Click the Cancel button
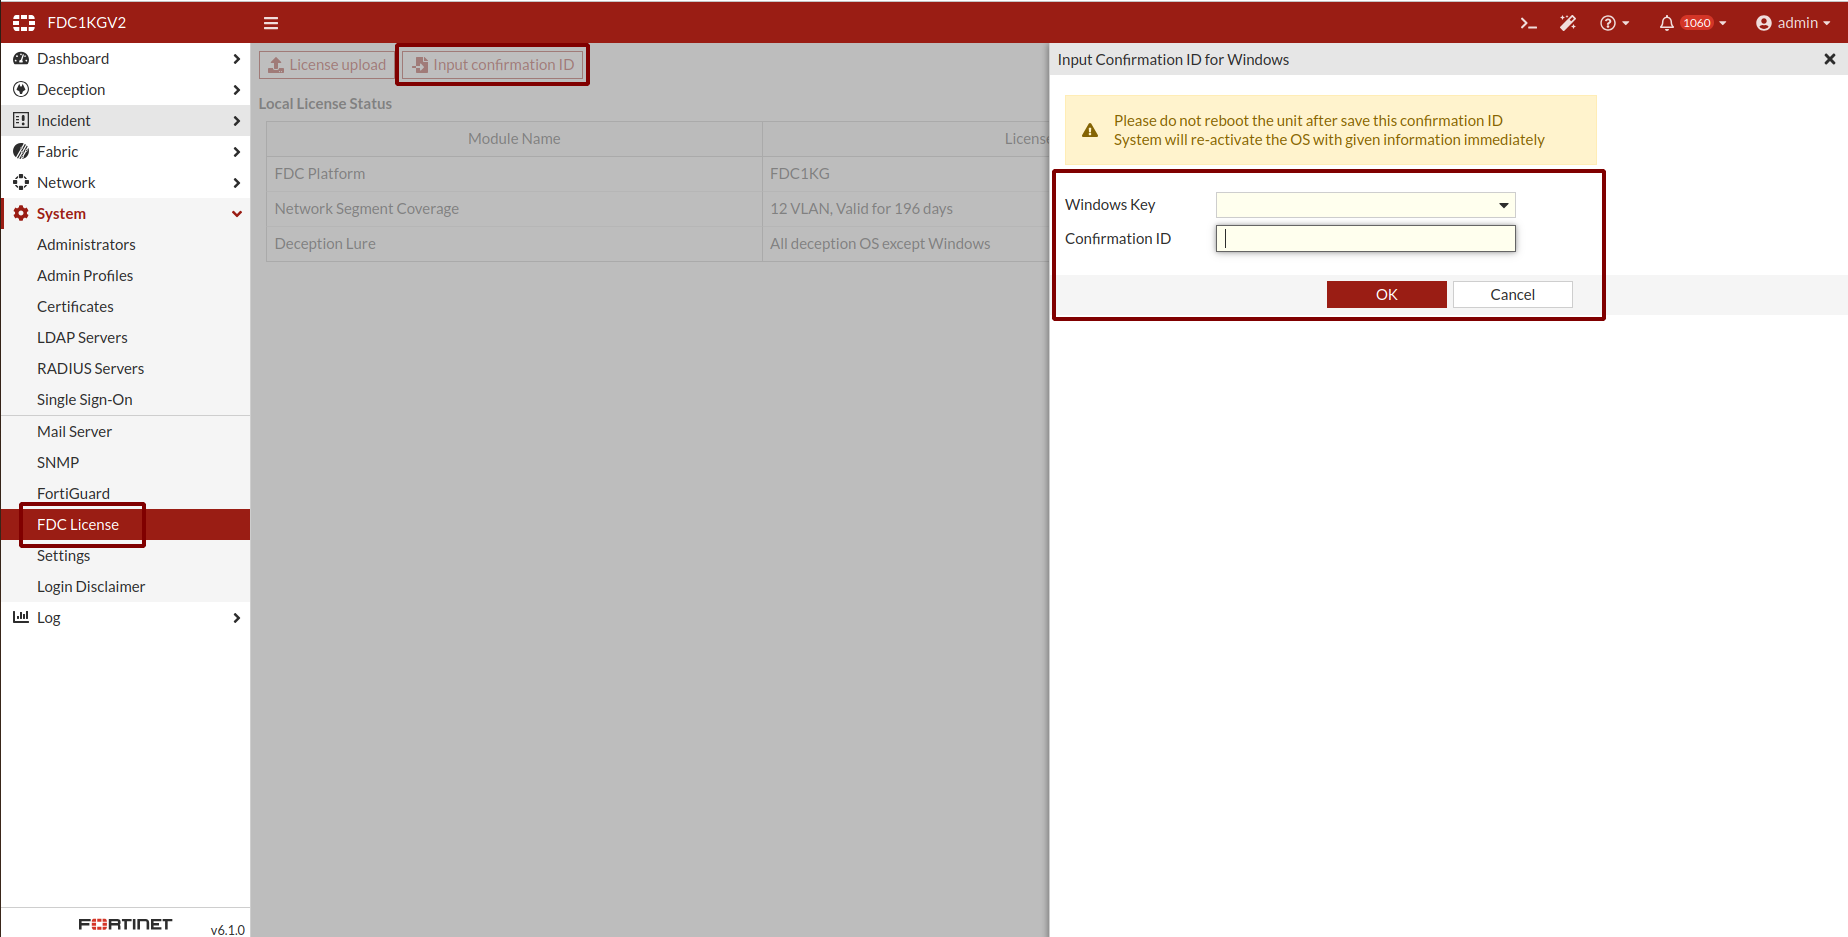1848x937 pixels. click(1513, 294)
